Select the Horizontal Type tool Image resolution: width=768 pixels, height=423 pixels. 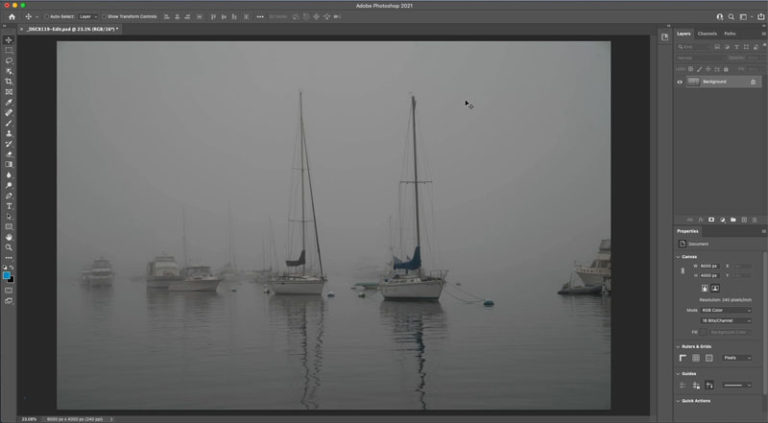pos(9,205)
